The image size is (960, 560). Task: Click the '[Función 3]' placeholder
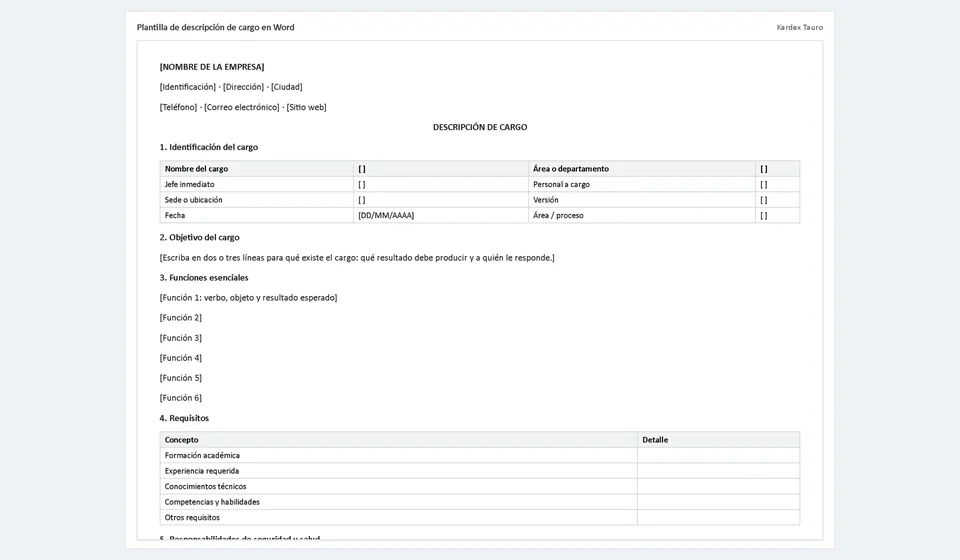[x=181, y=338]
